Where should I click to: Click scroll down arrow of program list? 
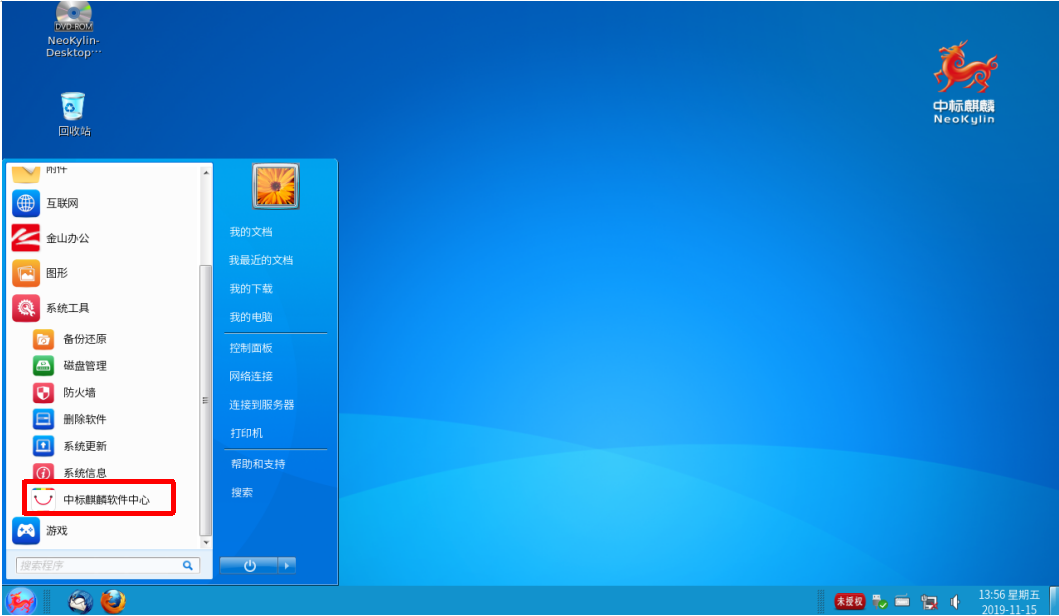point(206,542)
